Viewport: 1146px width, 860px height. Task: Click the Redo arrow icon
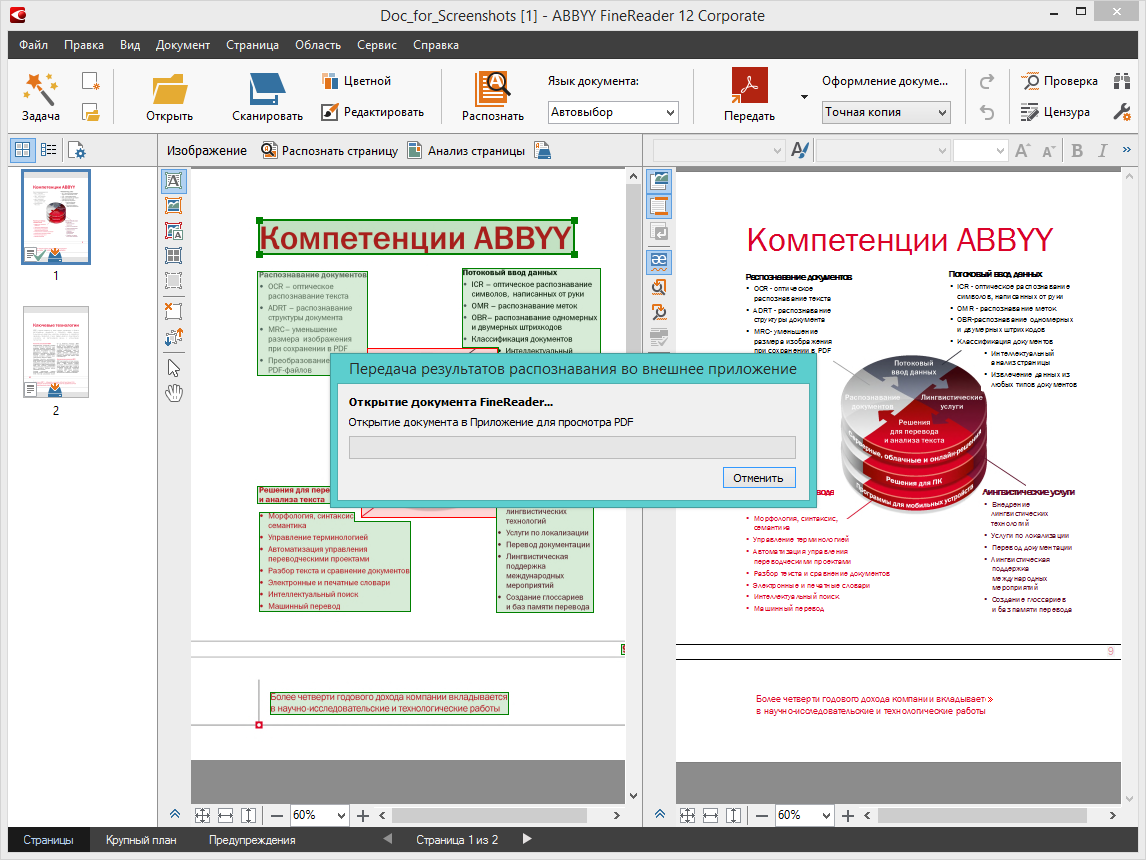pyautogui.click(x=987, y=81)
